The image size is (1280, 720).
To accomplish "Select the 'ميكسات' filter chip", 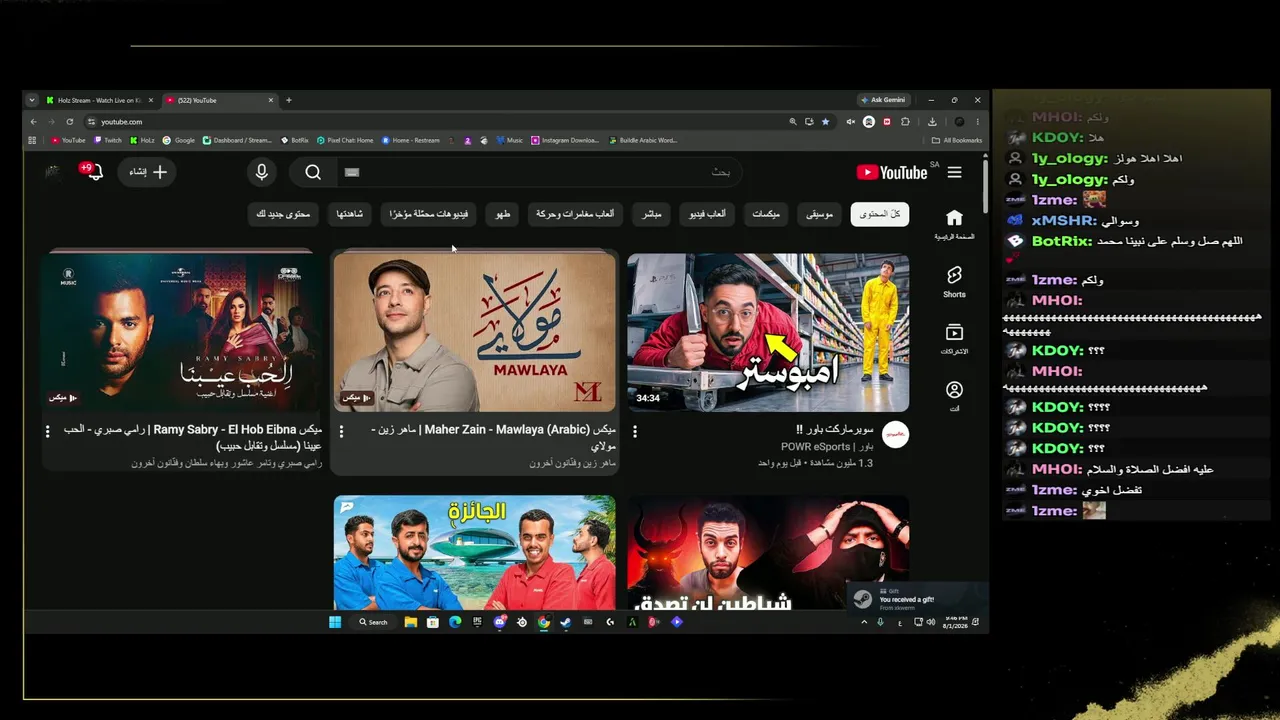I will click(766, 214).
